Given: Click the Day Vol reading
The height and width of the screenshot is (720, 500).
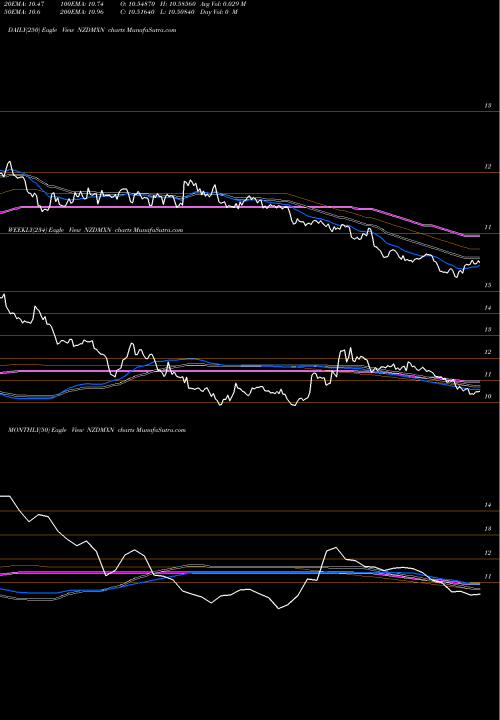Looking at the screenshot, I should tap(219, 12).
